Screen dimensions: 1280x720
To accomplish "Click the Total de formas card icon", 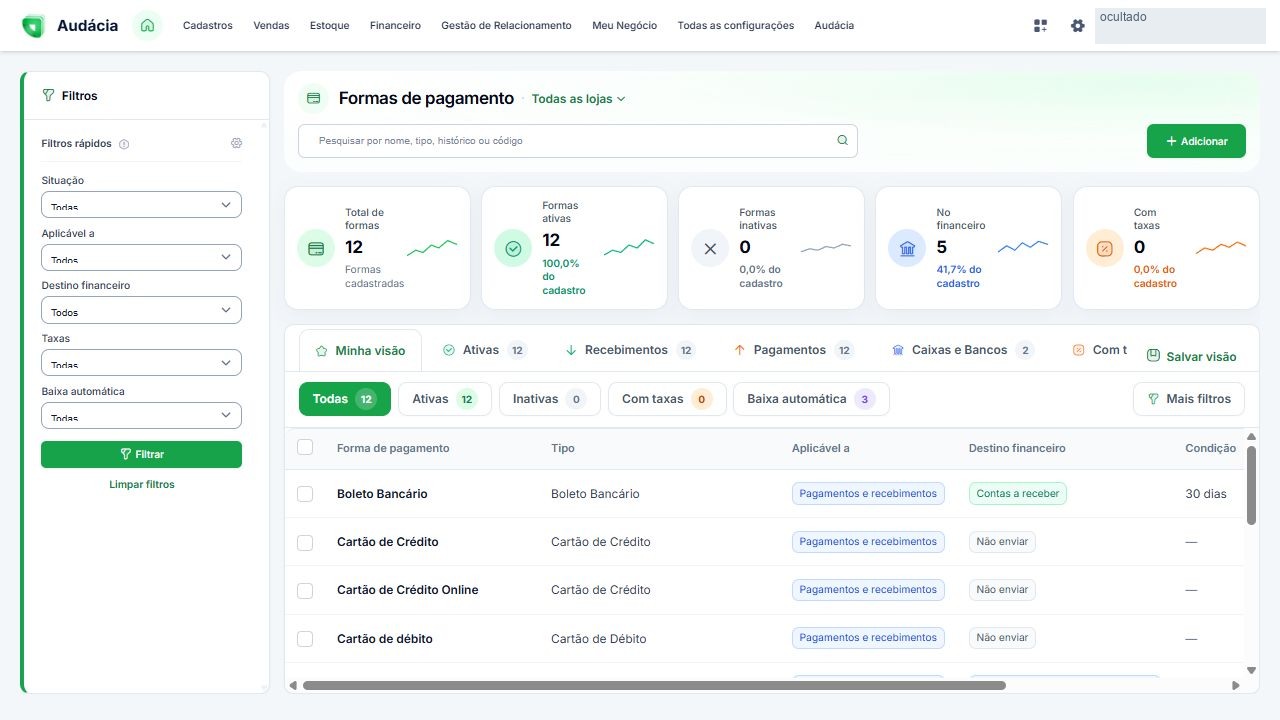I will (316, 248).
